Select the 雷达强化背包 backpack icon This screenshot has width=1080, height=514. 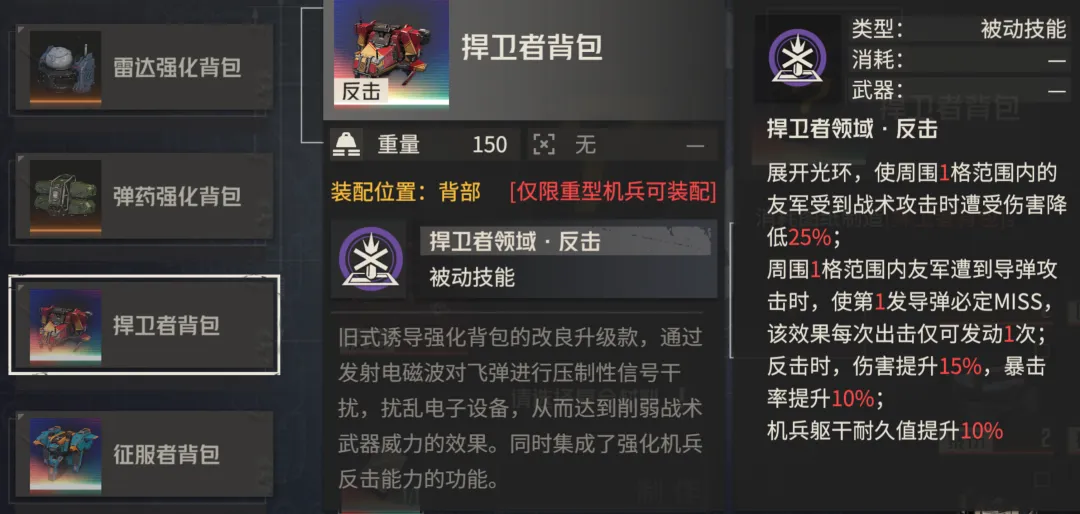(65, 68)
